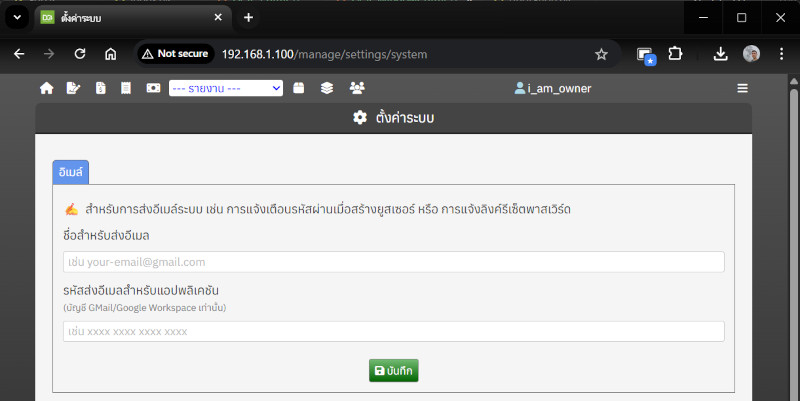Open the users group icon in navbar
800x401 pixels.
point(357,88)
